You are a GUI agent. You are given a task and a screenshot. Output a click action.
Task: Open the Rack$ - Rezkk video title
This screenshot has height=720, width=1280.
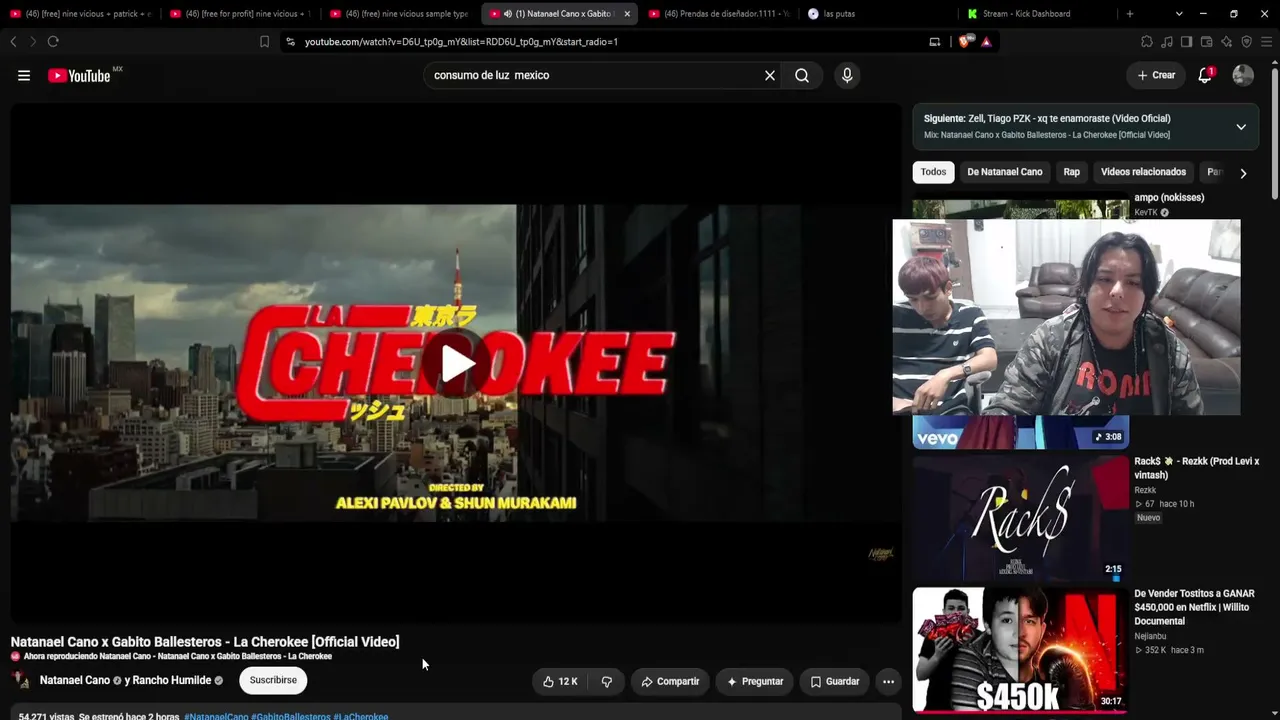pos(1196,468)
